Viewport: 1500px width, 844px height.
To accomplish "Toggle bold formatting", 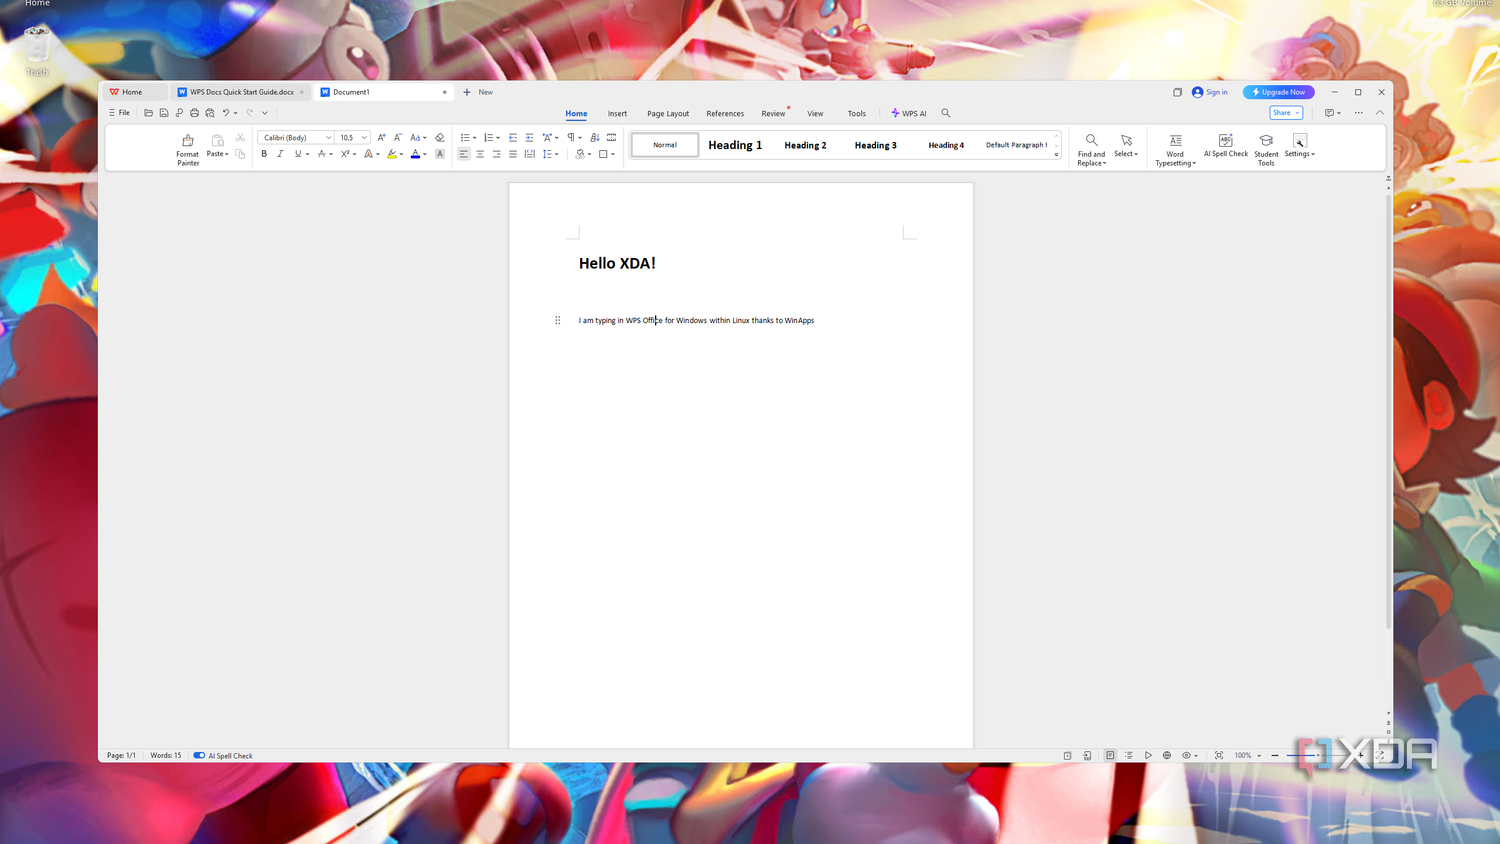I will 263,153.
